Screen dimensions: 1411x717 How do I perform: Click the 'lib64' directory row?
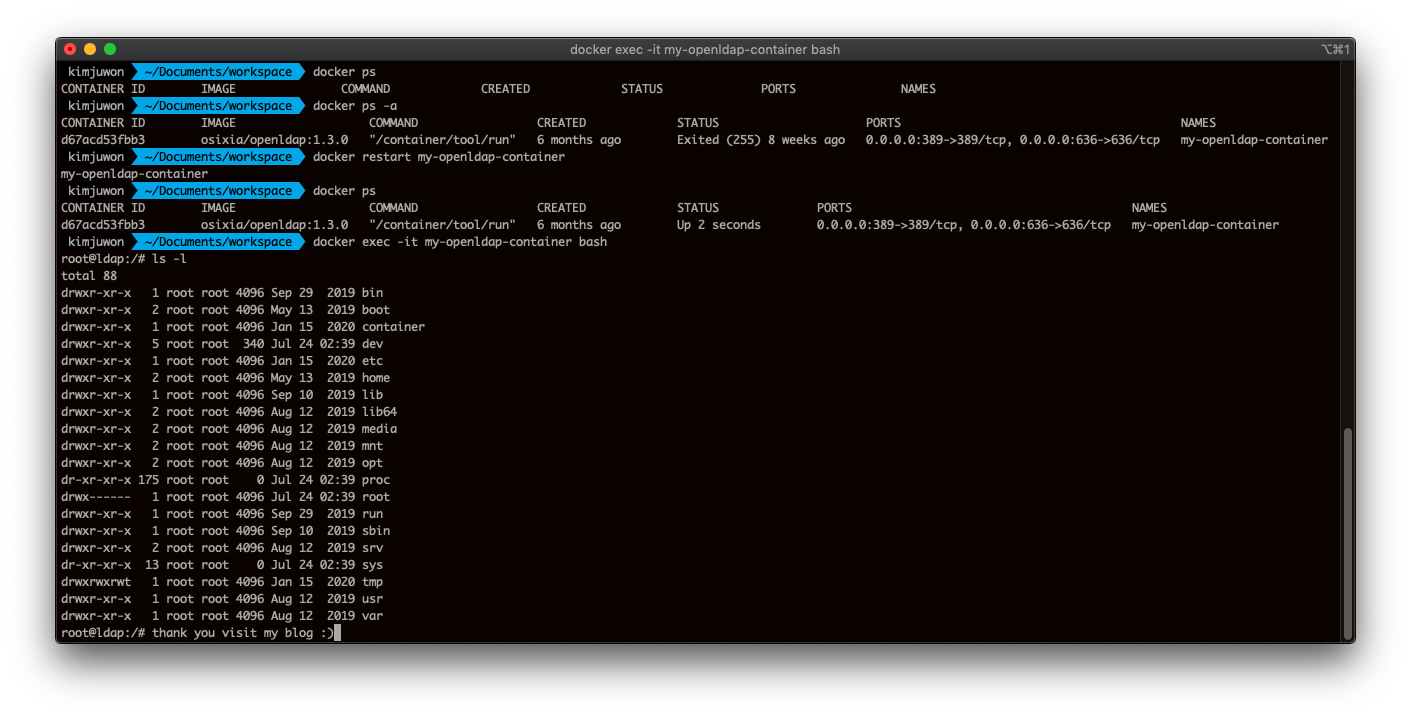pyautogui.click(x=229, y=412)
